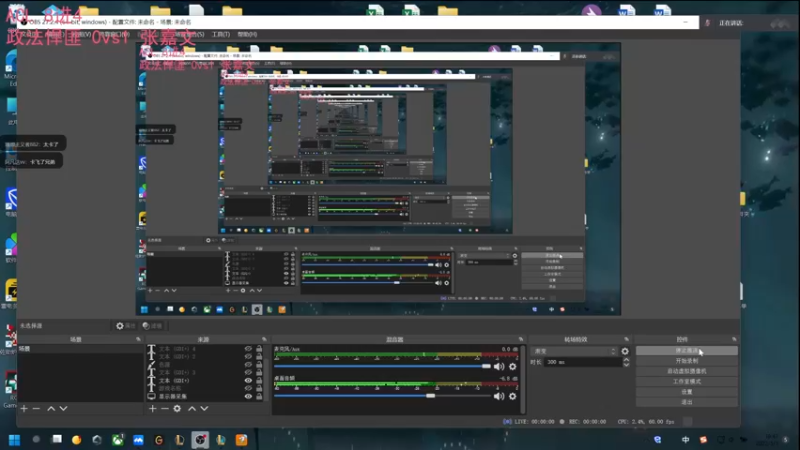
Task: Open Windows Start menu
Action: [x=14, y=440]
